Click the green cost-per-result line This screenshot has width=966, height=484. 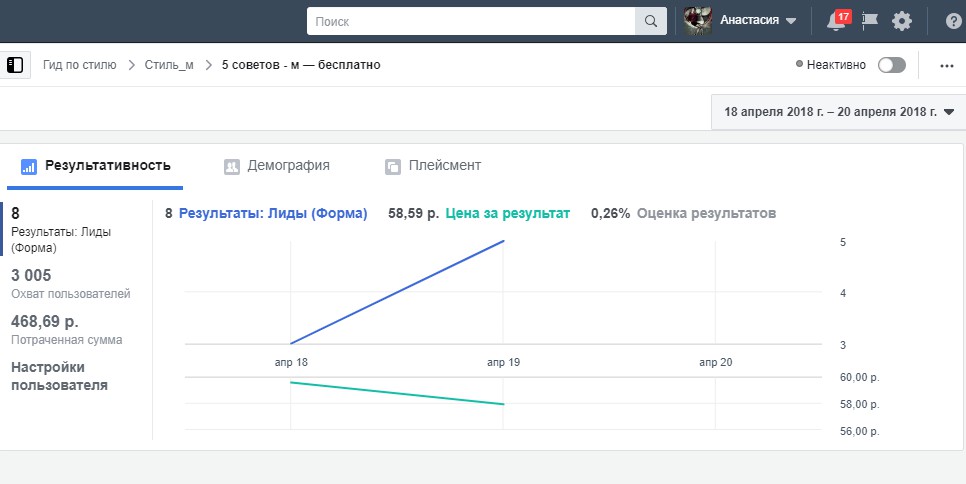pyautogui.click(x=397, y=393)
